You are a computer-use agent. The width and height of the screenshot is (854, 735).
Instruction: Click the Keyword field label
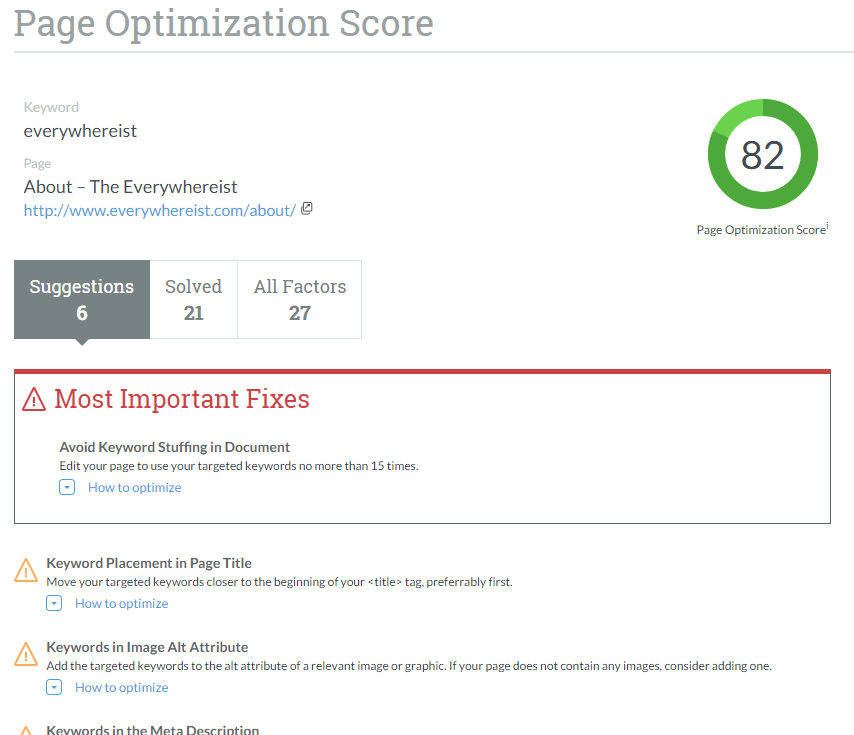(51, 107)
